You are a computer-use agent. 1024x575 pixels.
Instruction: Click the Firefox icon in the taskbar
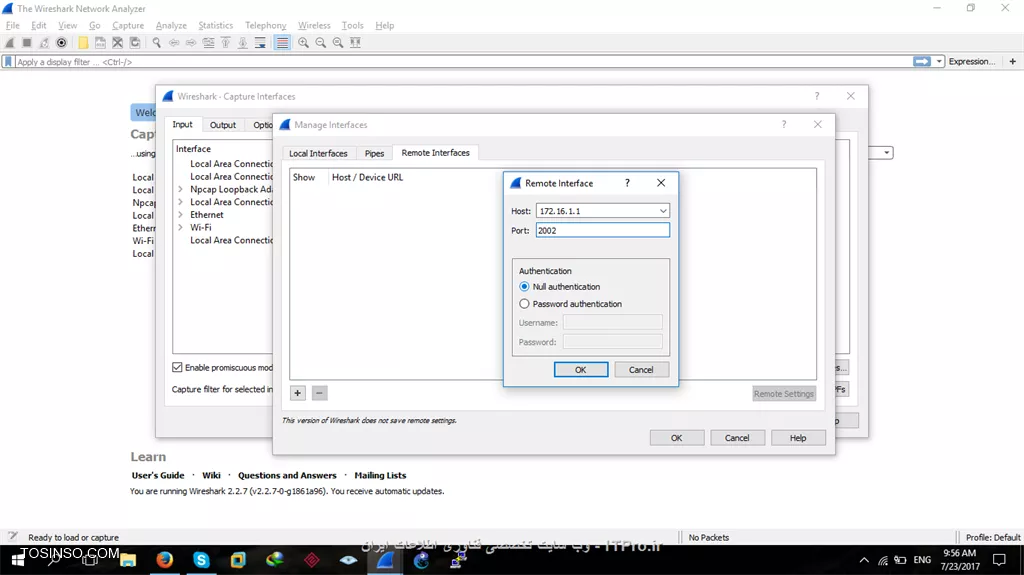point(165,560)
